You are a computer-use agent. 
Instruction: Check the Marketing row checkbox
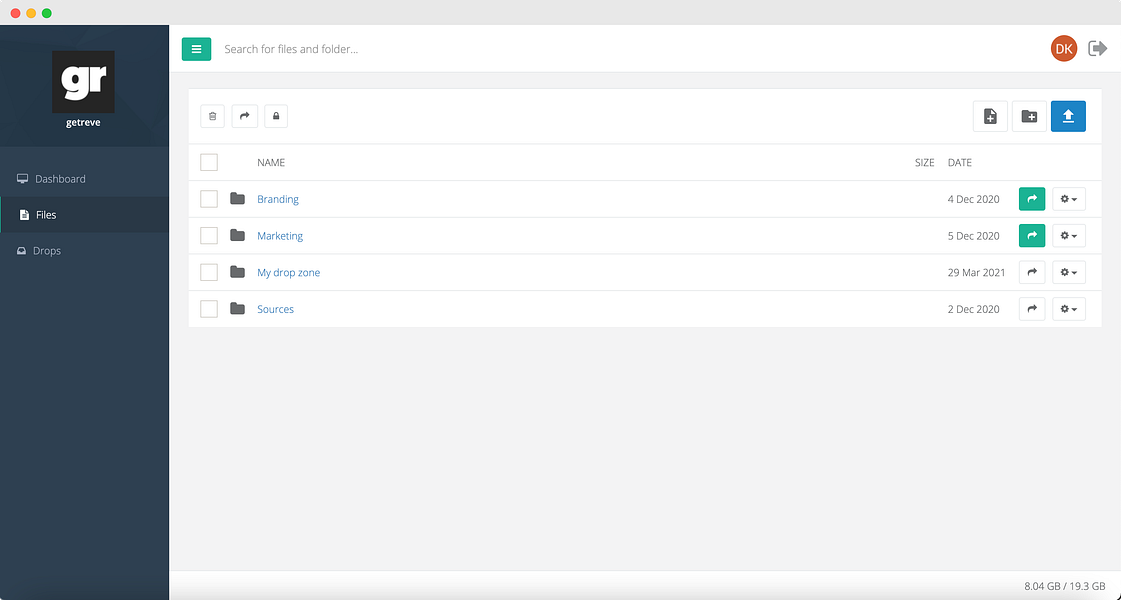point(209,235)
